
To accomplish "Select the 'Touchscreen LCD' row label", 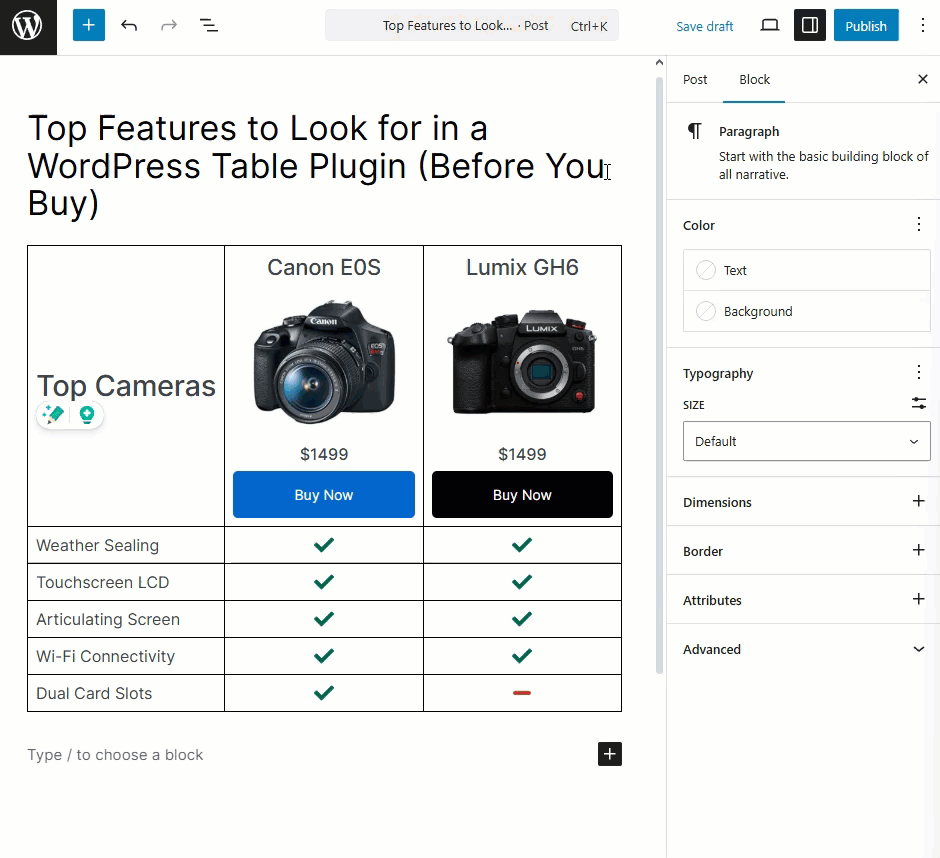I will click(x=103, y=582).
